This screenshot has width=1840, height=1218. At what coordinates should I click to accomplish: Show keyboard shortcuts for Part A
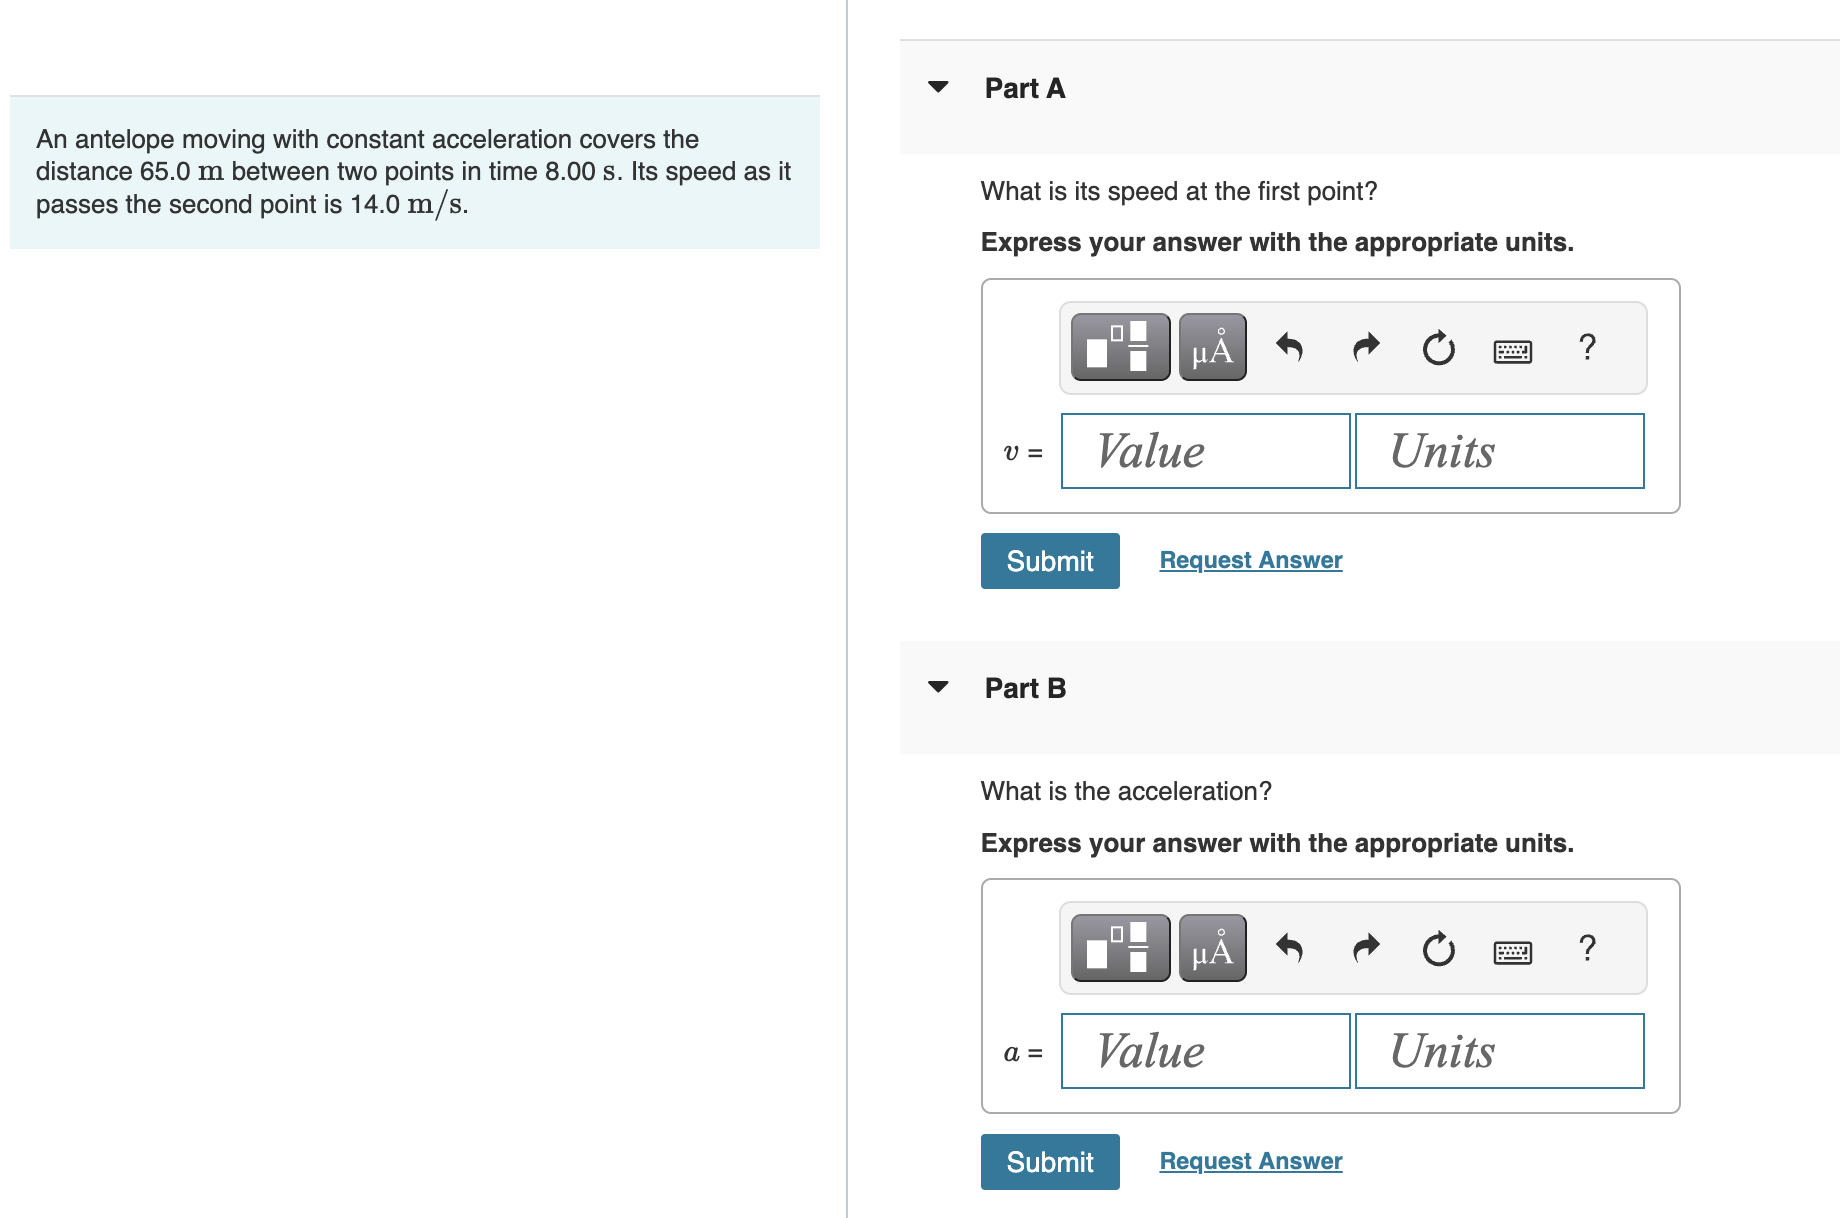pyautogui.click(x=1512, y=351)
